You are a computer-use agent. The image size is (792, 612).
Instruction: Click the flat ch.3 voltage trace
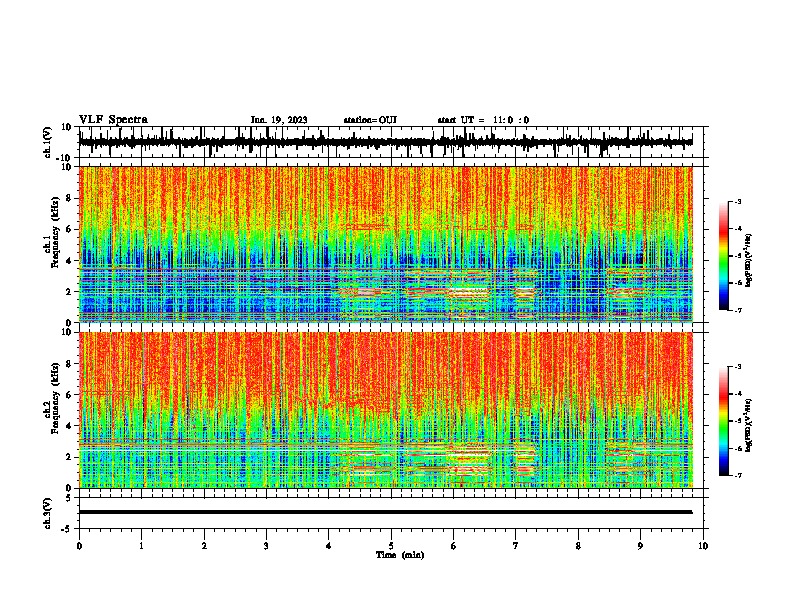(x=385, y=512)
